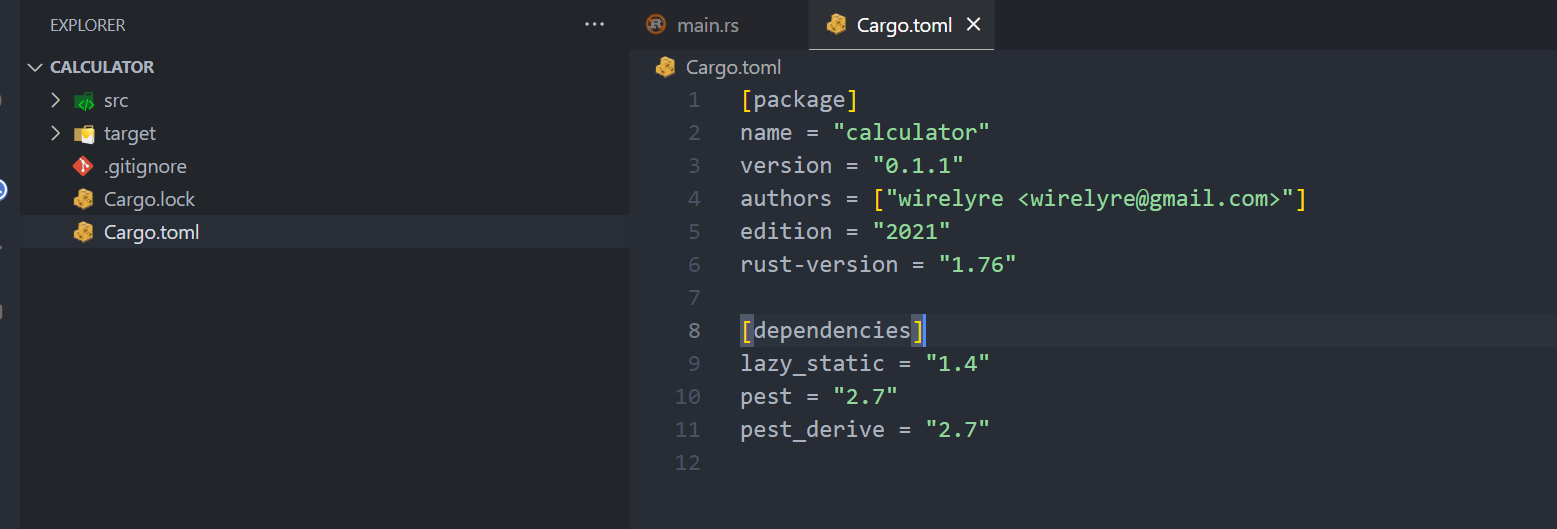Click the Cargo.toml breadcrumb label

point(733,68)
